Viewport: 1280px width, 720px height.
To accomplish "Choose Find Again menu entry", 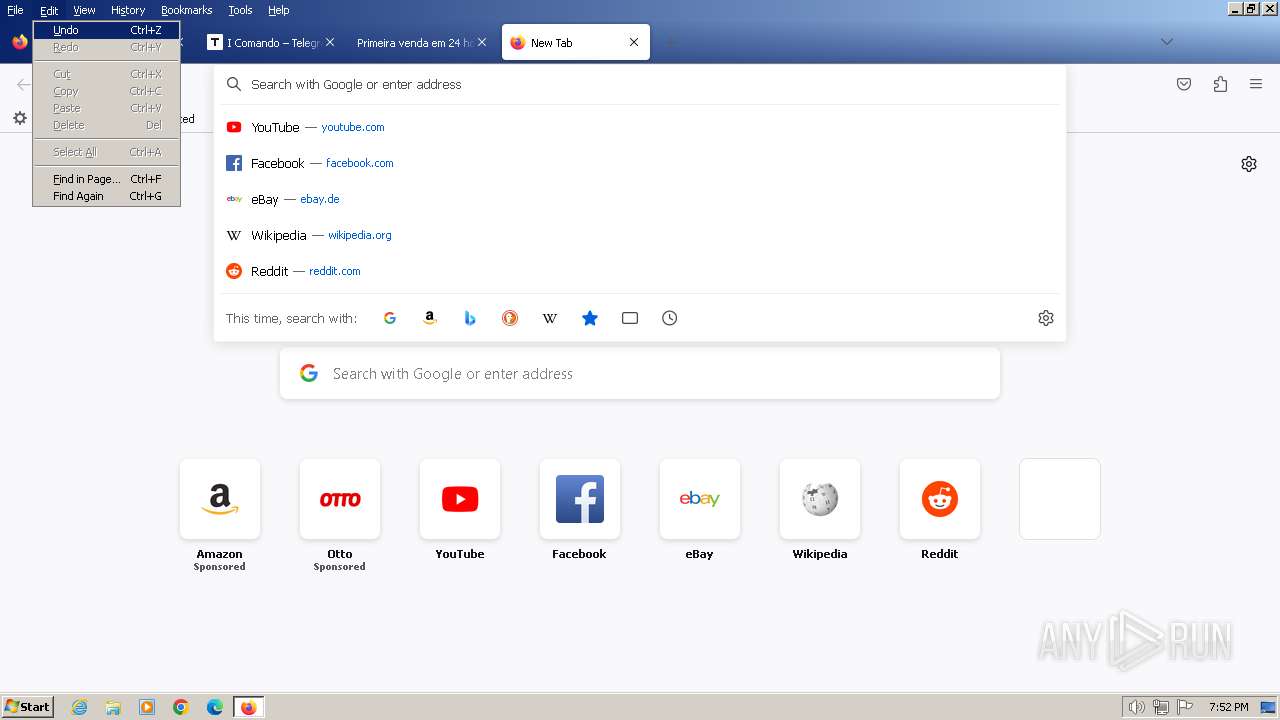I will coord(106,196).
